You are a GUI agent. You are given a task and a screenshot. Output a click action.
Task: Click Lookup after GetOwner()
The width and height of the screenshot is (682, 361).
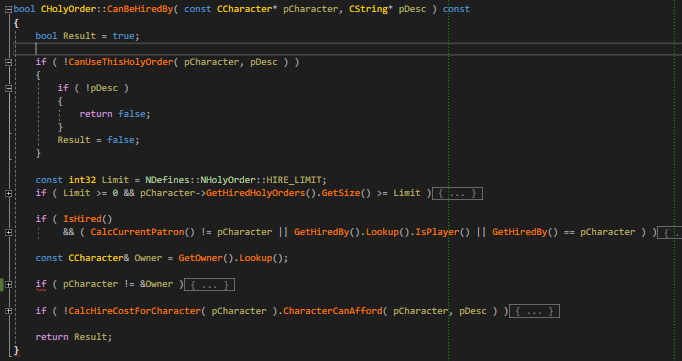pos(256,258)
